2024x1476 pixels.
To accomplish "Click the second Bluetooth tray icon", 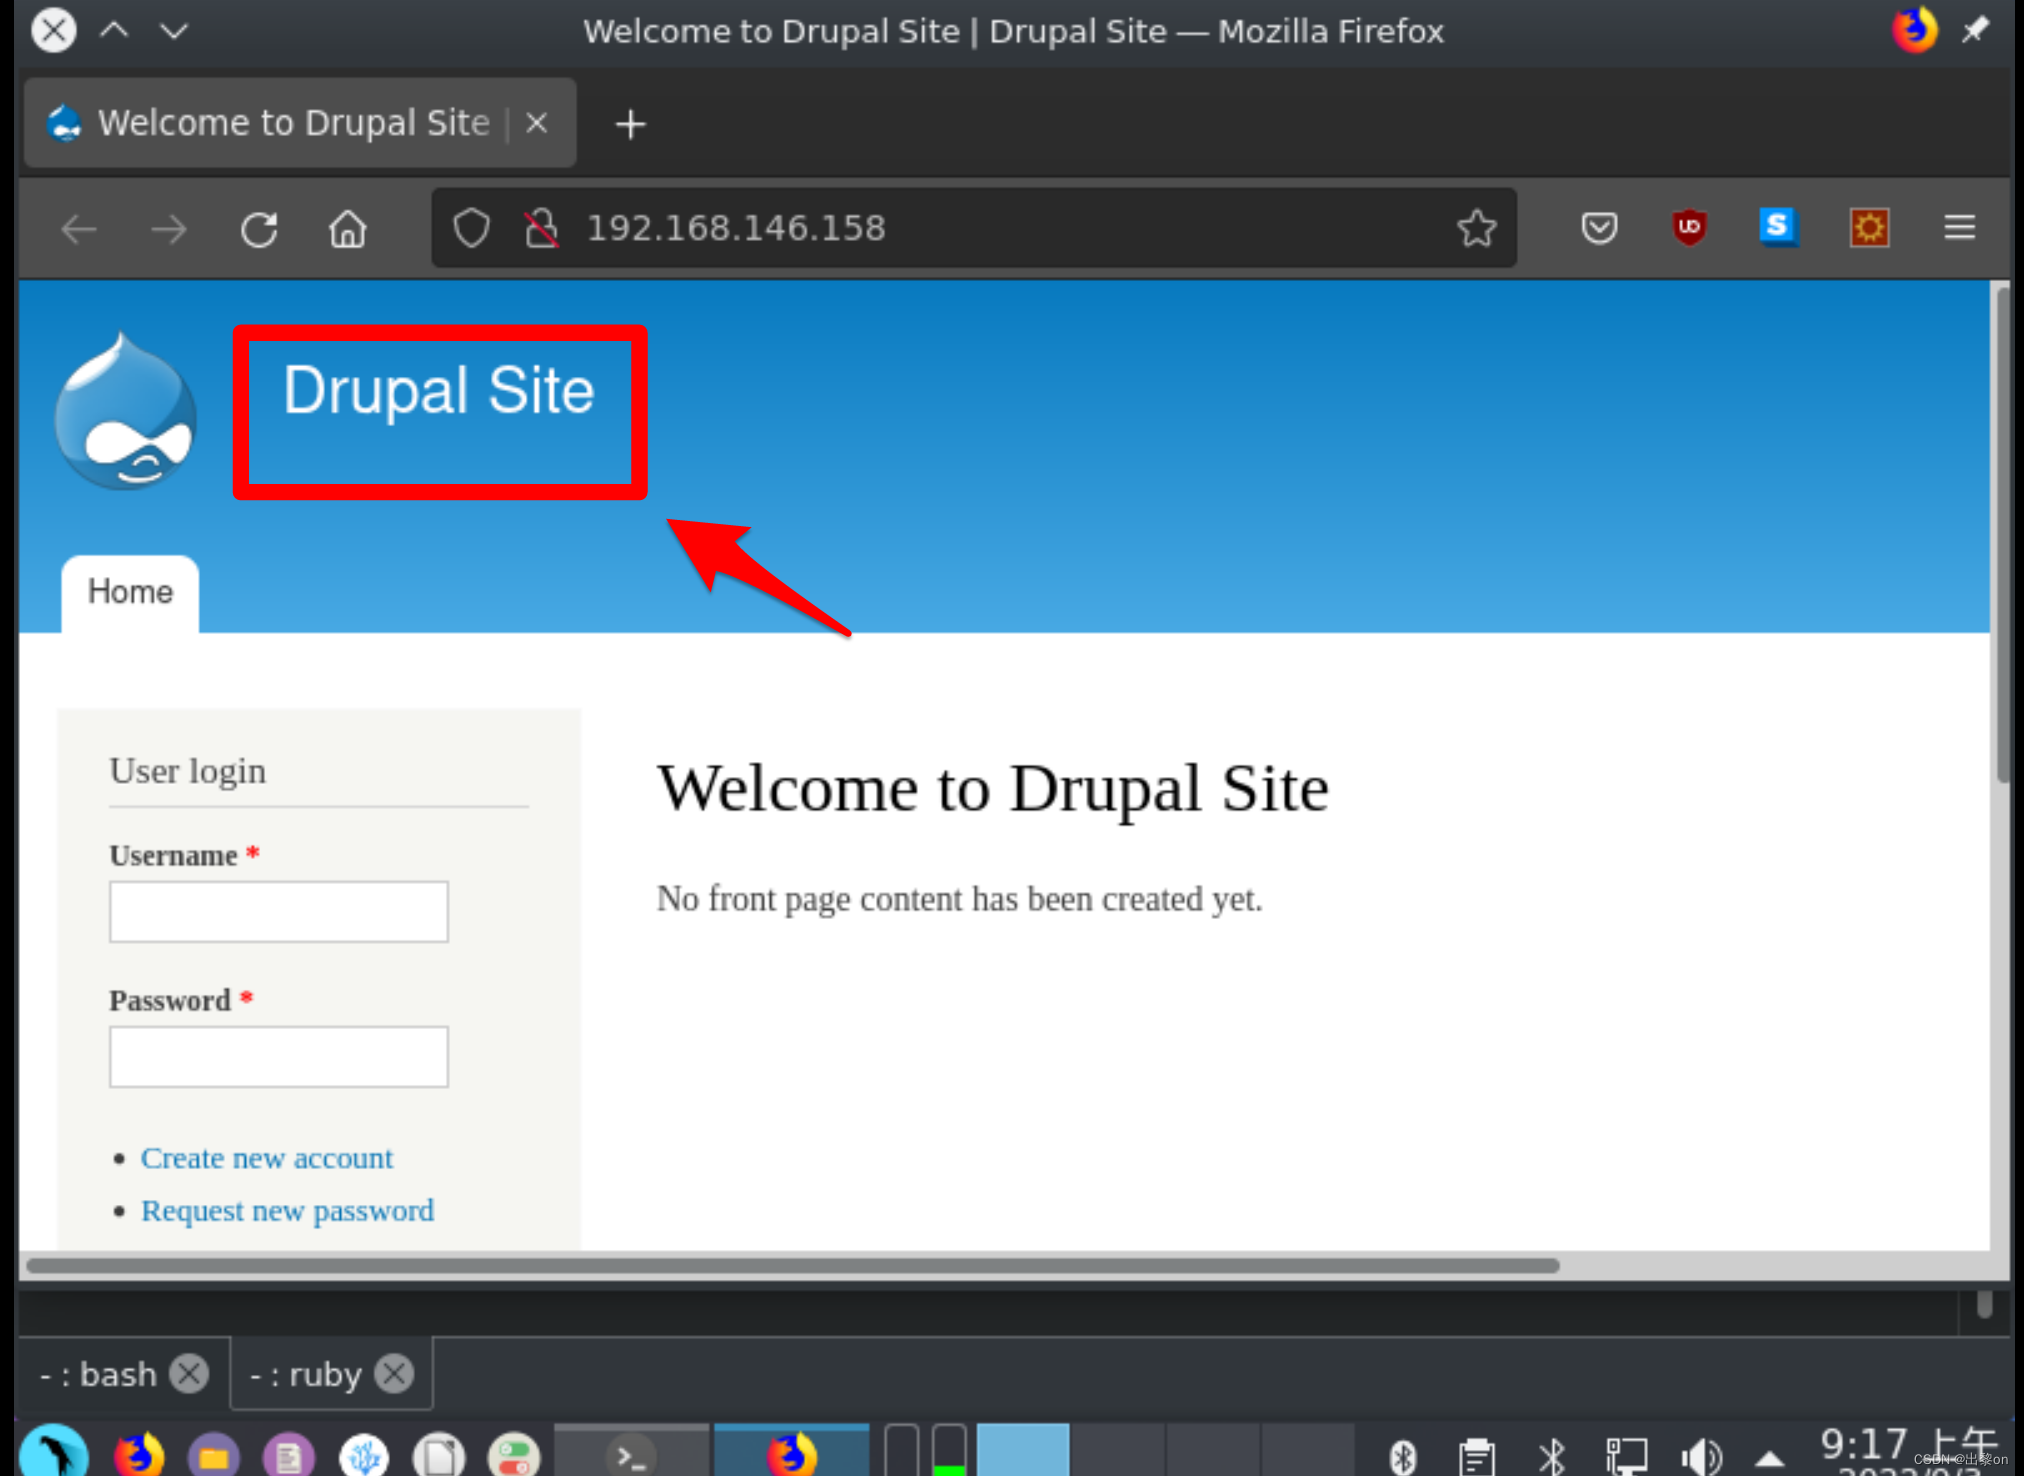I will pyautogui.click(x=1552, y=1456).
